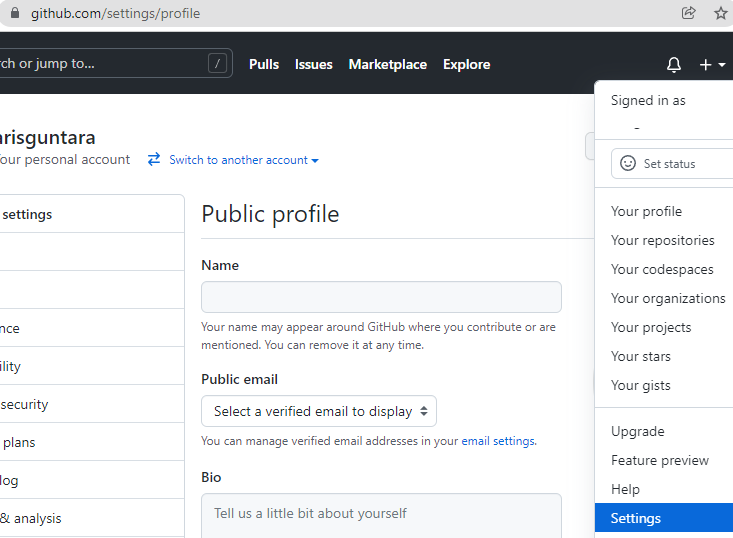Click the settings header in left sidebar
This screenshot has height=538, width=733.
pyautogui.click(x=27, y=214)
